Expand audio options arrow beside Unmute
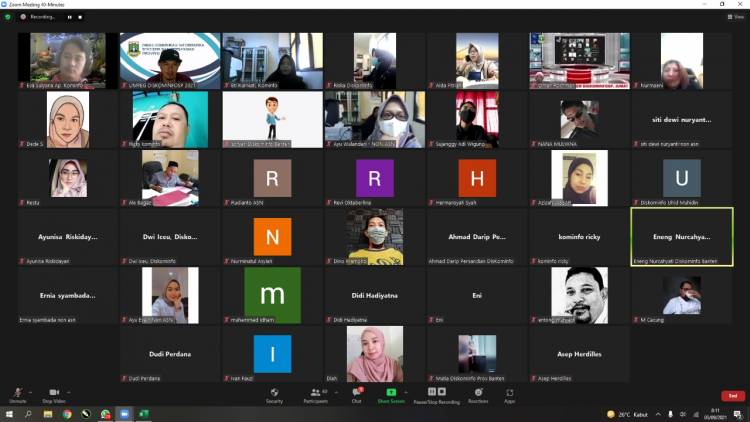The image size is (750, 422). (x=30, y=392)
